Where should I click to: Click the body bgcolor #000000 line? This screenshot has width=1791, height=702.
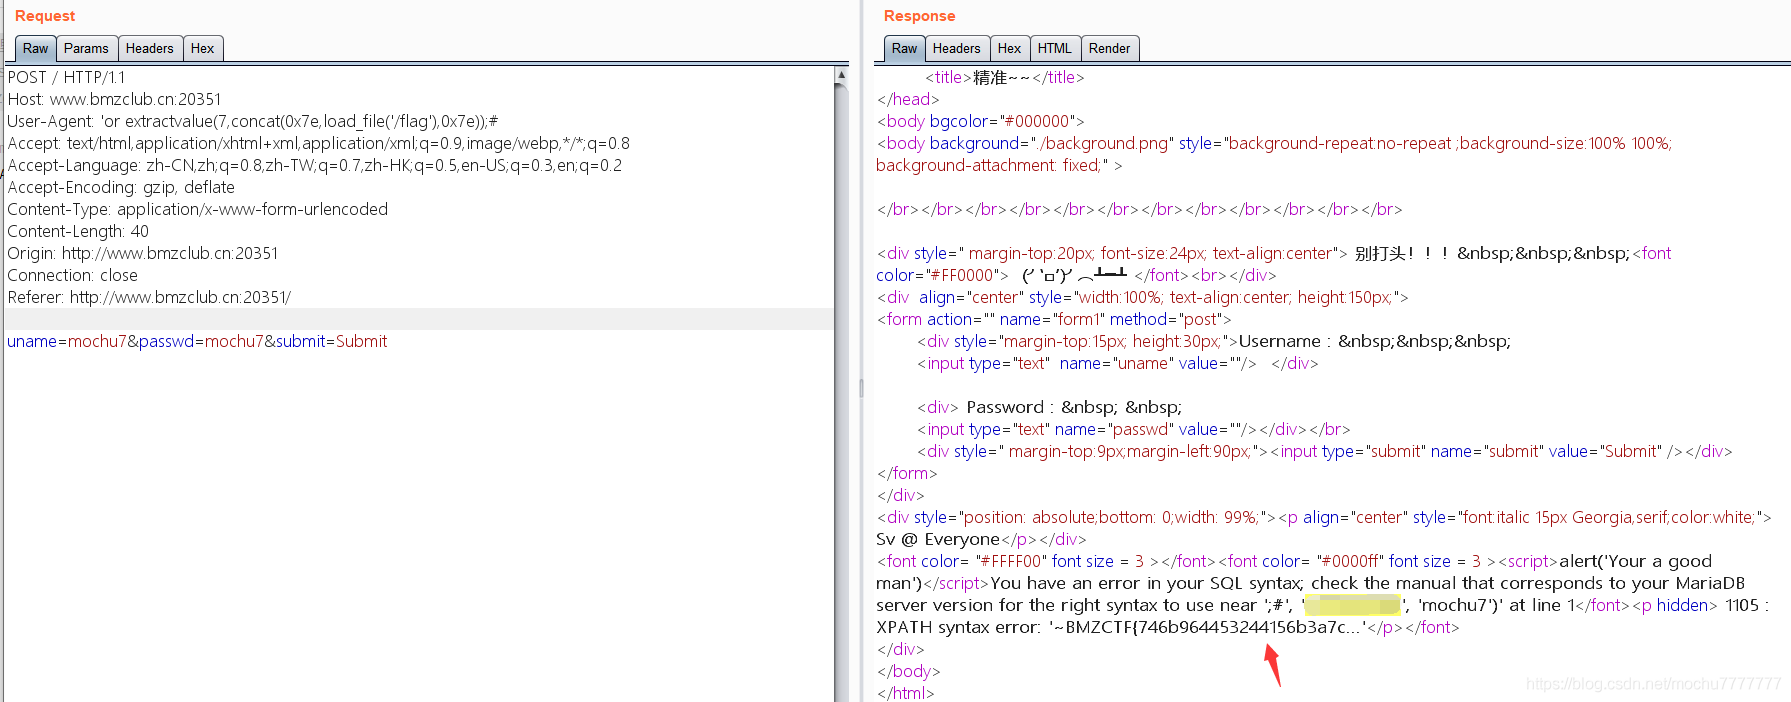point(980,121)
